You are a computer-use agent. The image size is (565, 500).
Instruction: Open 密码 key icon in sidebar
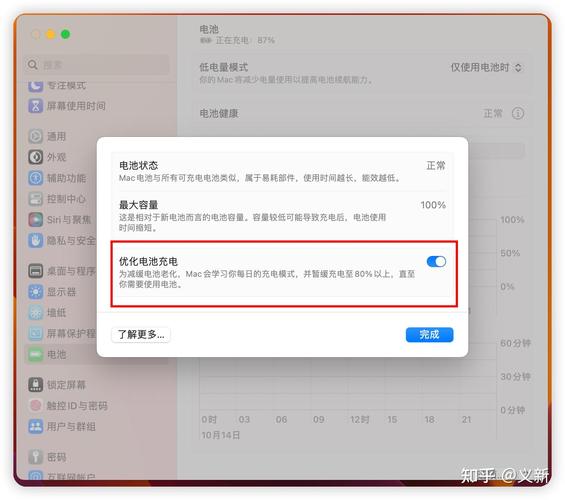[36, 457]
